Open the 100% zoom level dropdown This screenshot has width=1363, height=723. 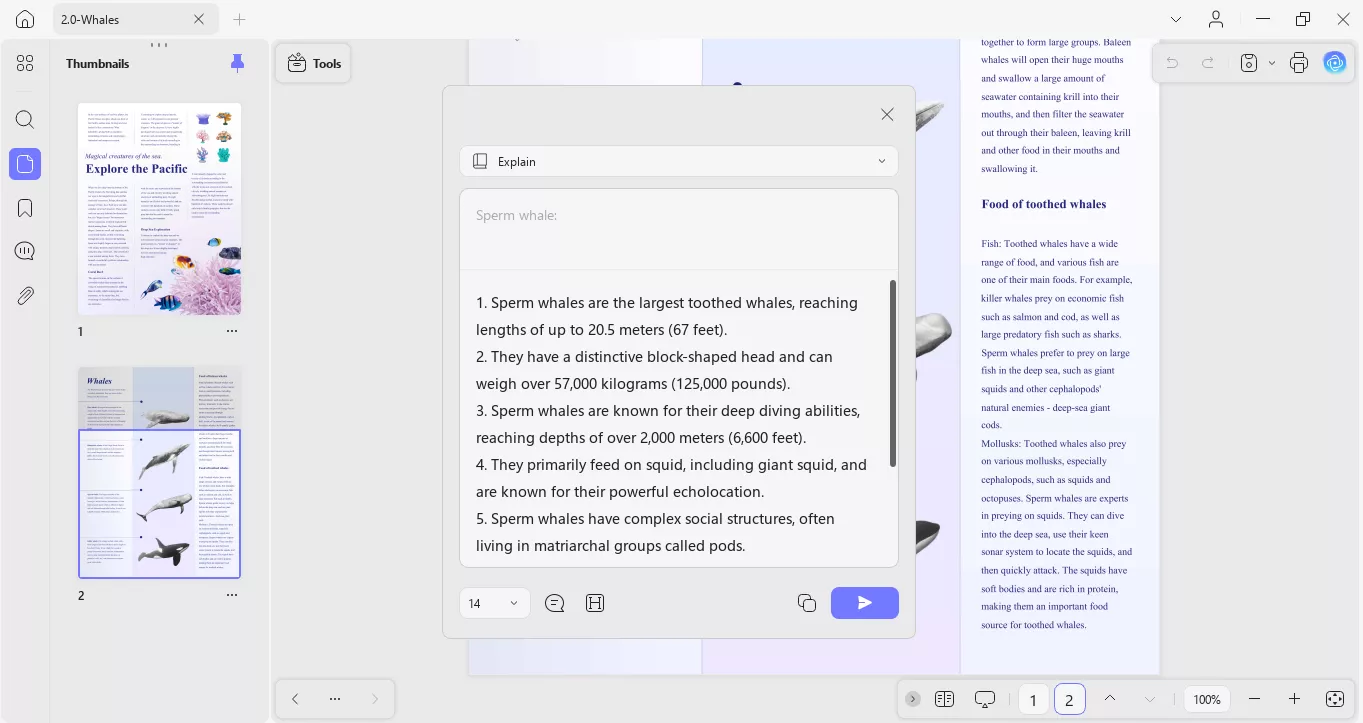pos(1207,699)
